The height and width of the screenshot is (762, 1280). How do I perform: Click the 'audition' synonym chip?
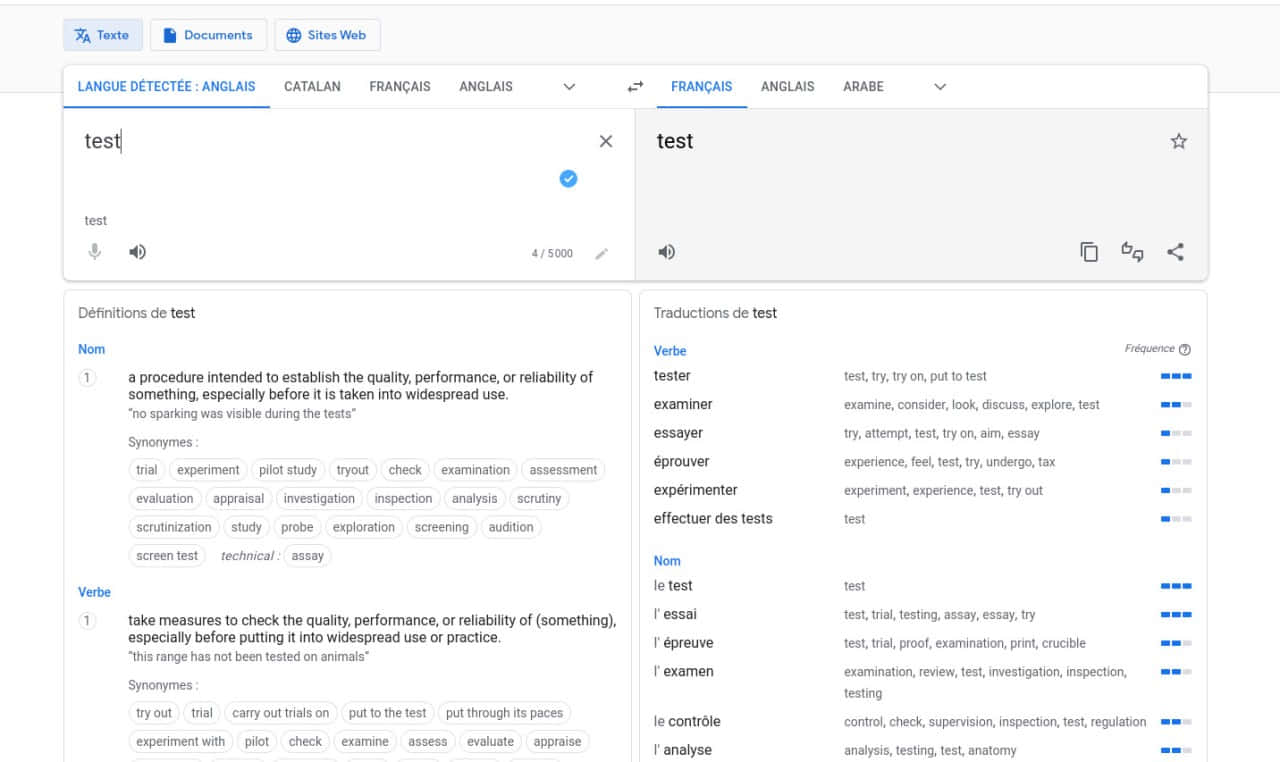pyautogui.click(x=511, y=527)
